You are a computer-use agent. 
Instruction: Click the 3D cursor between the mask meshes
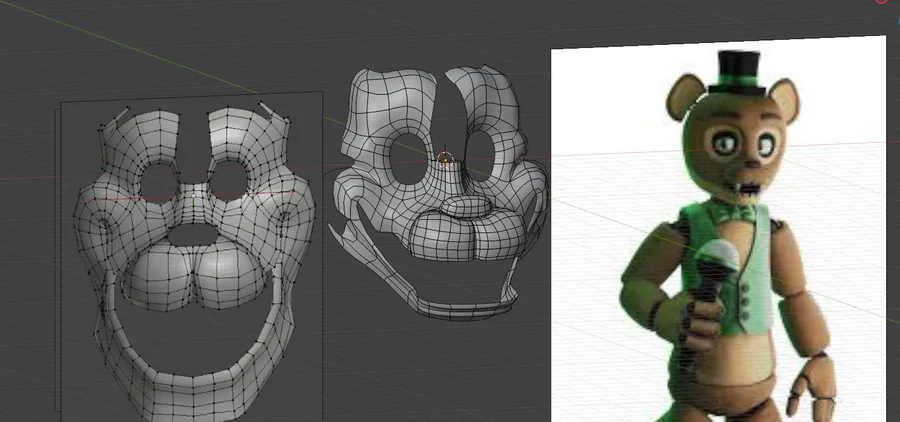[x=445, y=158]
